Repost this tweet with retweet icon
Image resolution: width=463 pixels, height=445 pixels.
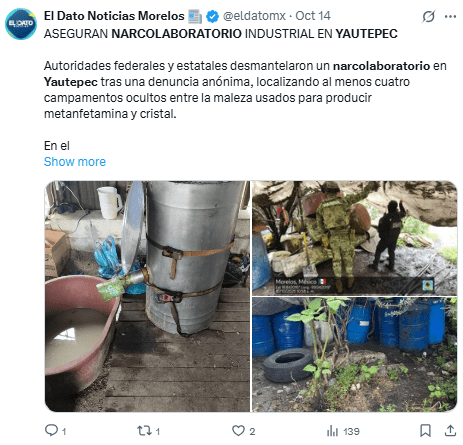(x=144, y=431)
